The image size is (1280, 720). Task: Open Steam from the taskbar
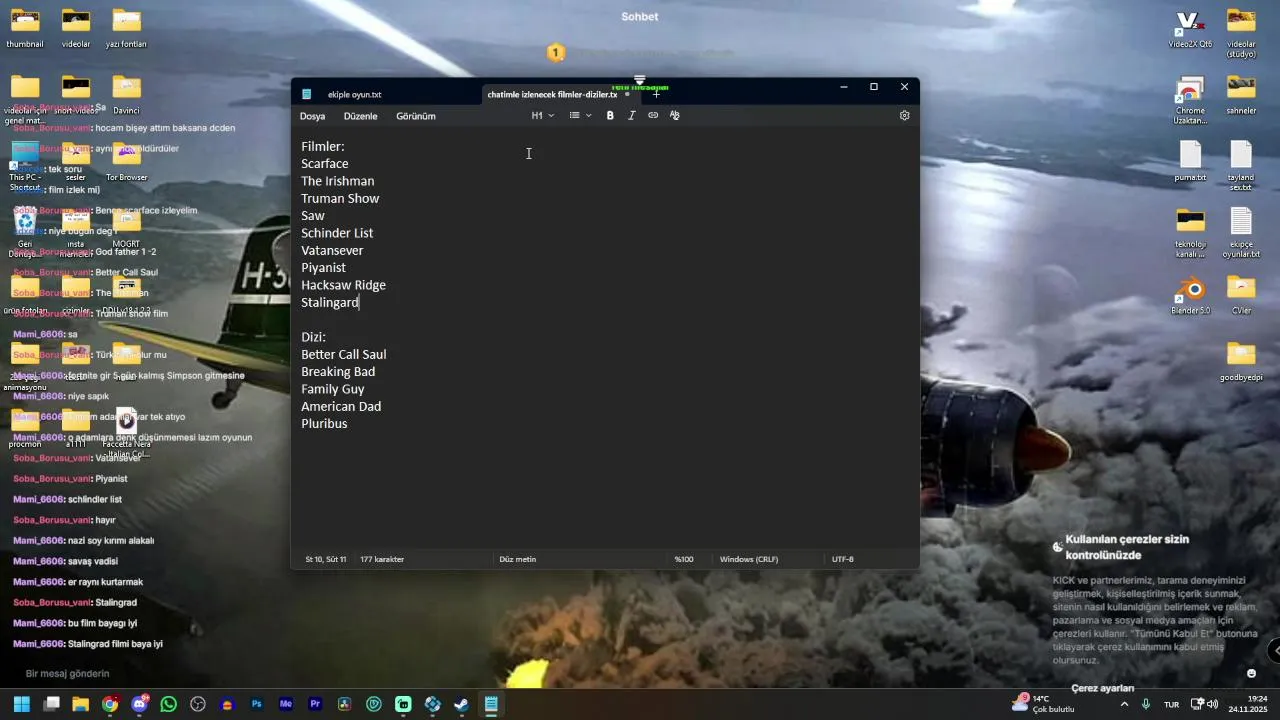point(461,704)
